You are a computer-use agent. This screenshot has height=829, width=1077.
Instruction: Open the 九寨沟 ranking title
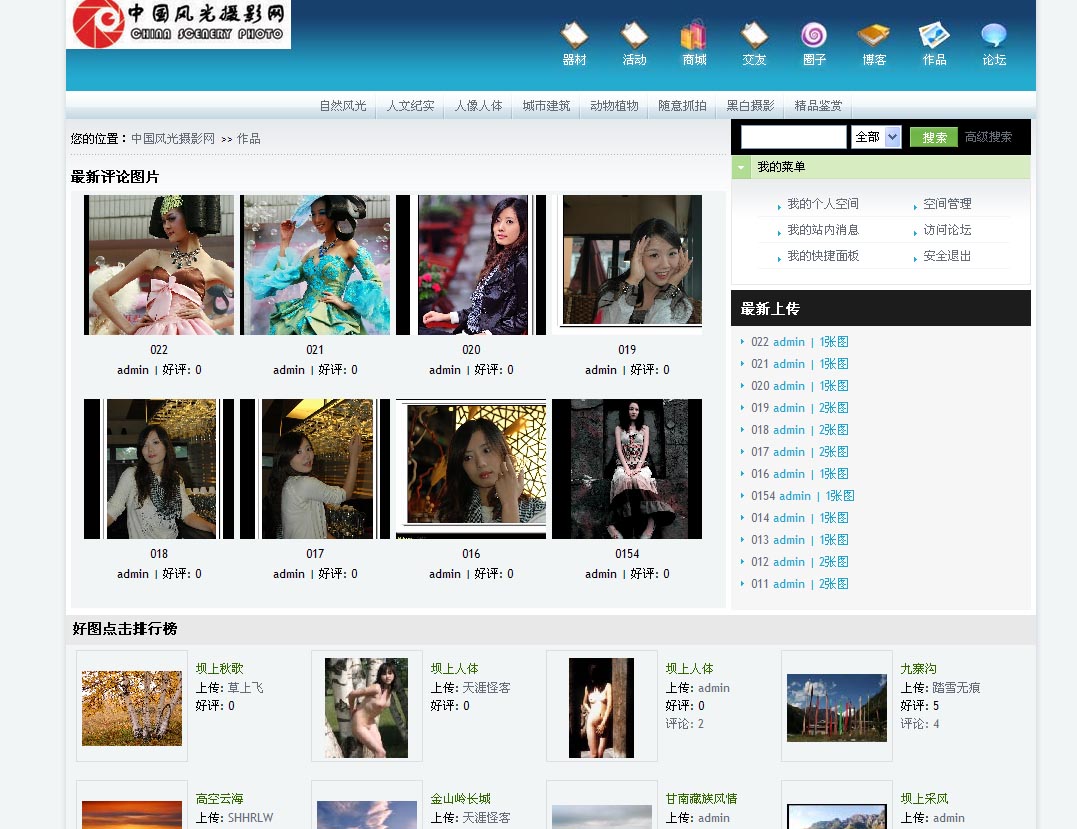click(918, 668)
